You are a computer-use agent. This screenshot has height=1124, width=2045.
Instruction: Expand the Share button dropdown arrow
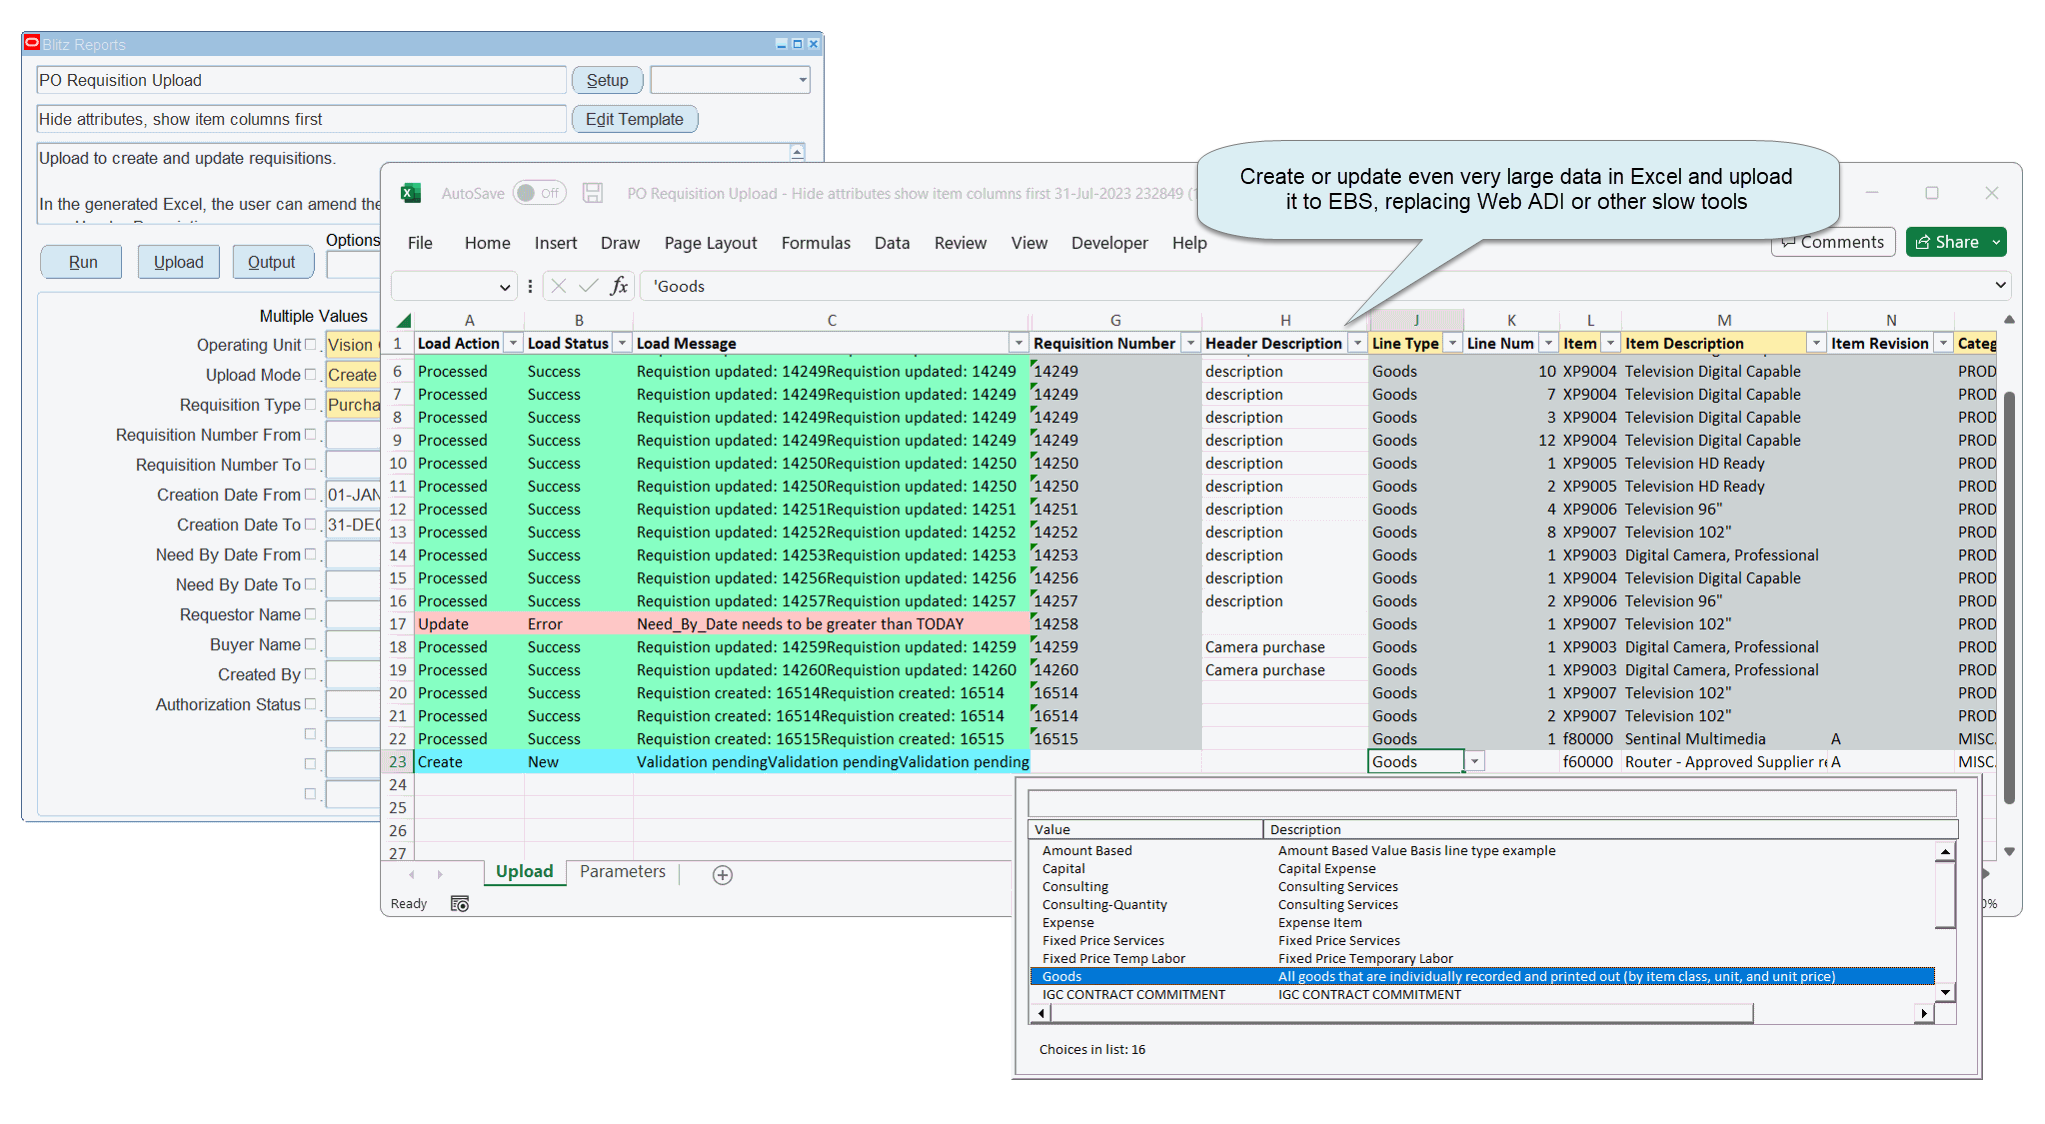1997,242
